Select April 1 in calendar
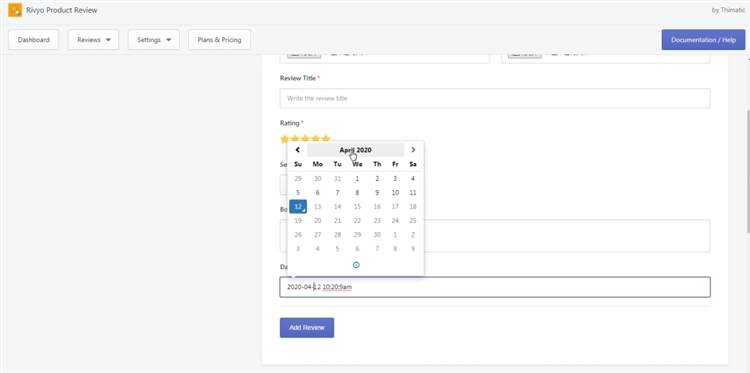The height and width of the screenshot is (373, 750). tap(357, 178)
